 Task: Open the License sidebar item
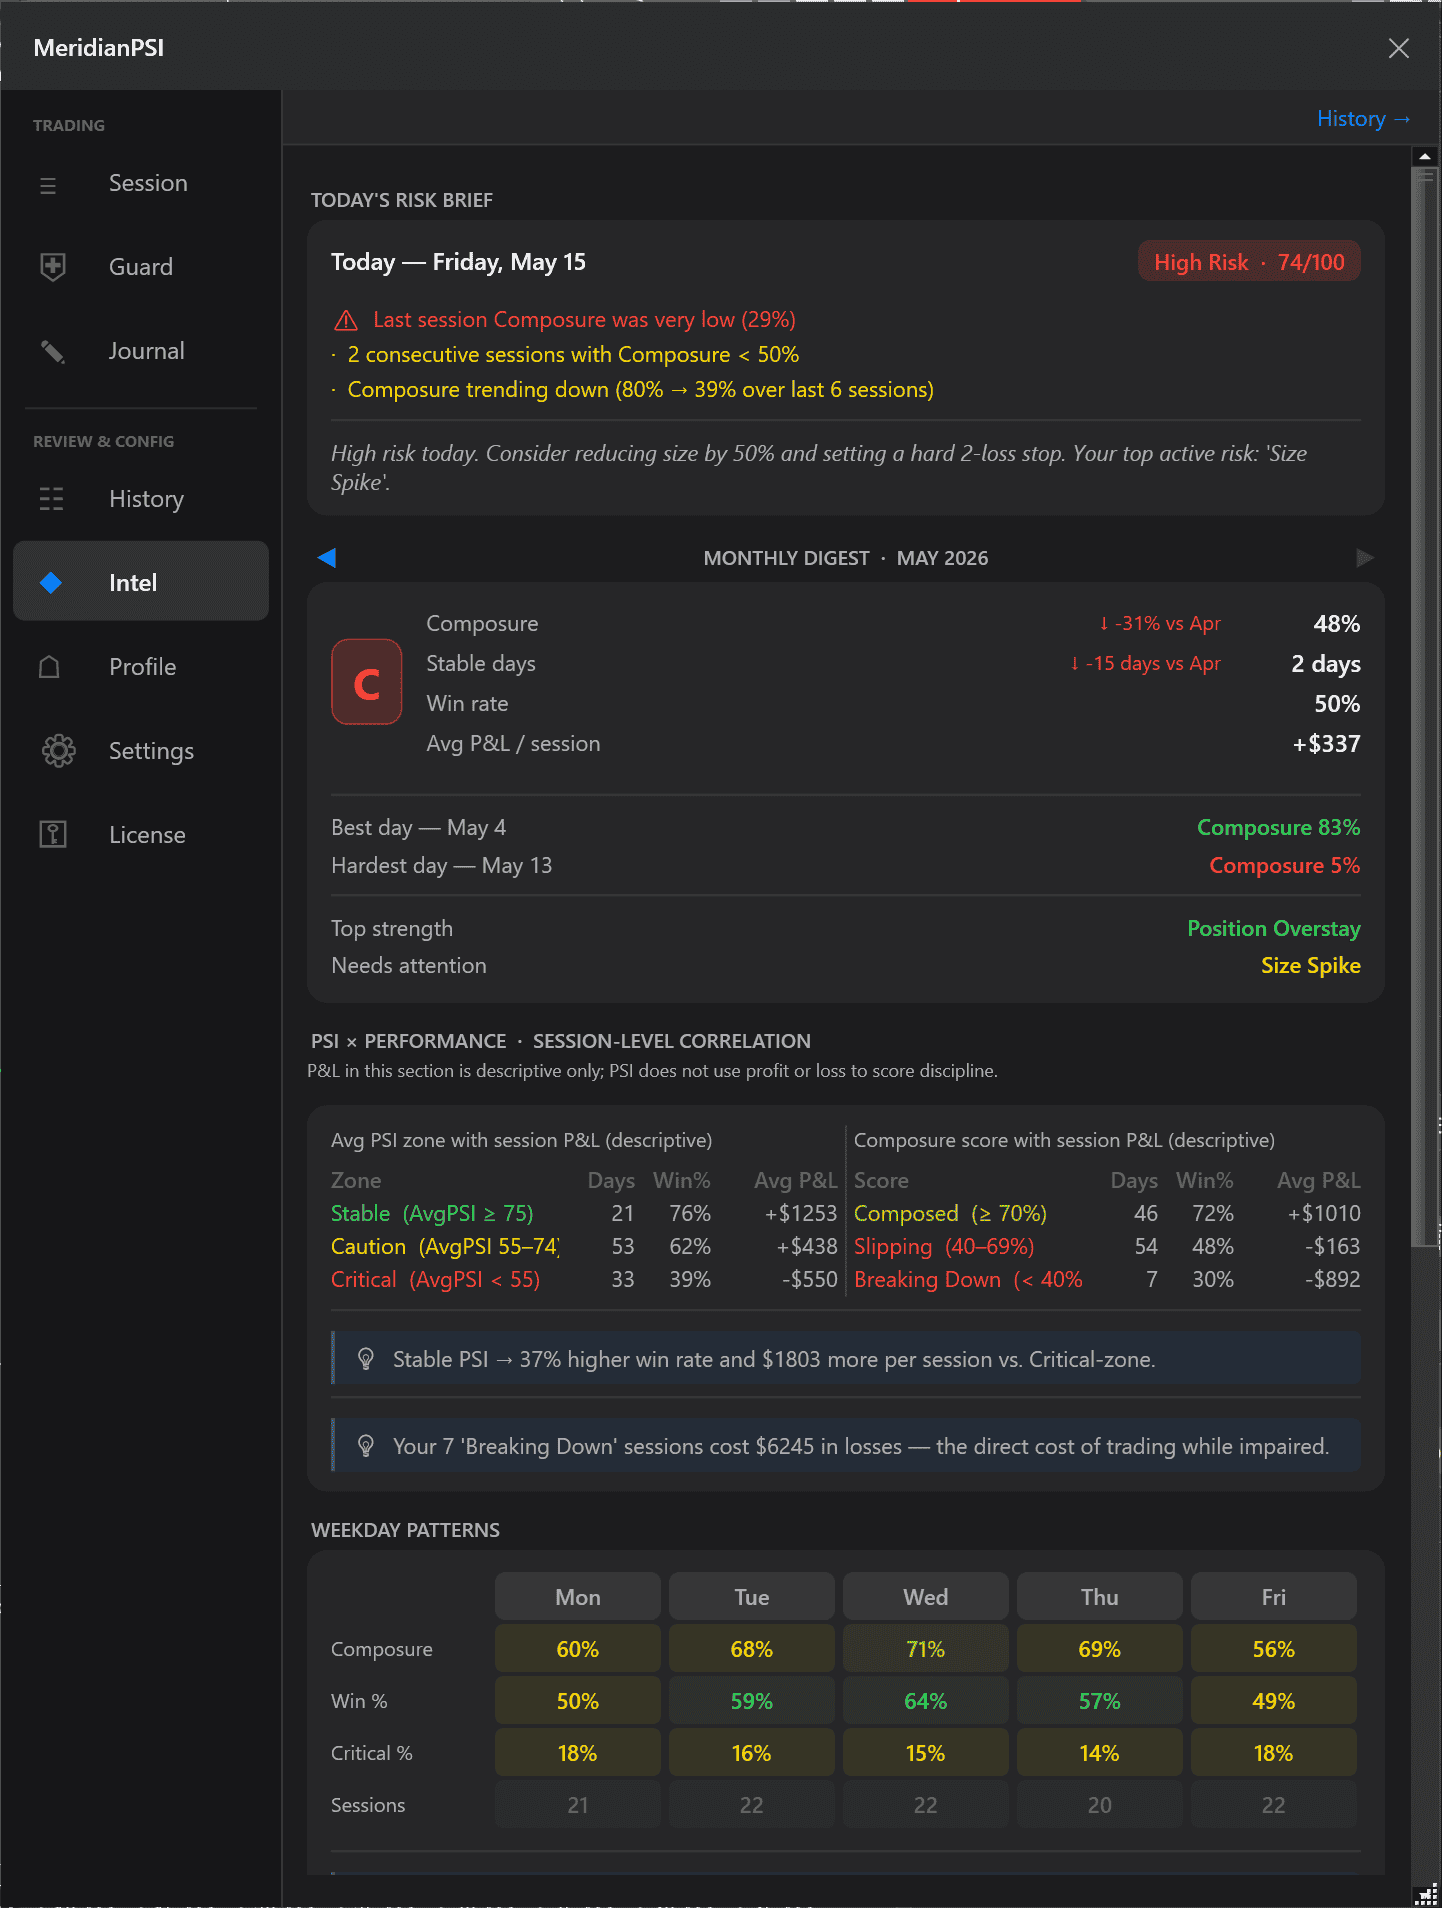[141, 835]
